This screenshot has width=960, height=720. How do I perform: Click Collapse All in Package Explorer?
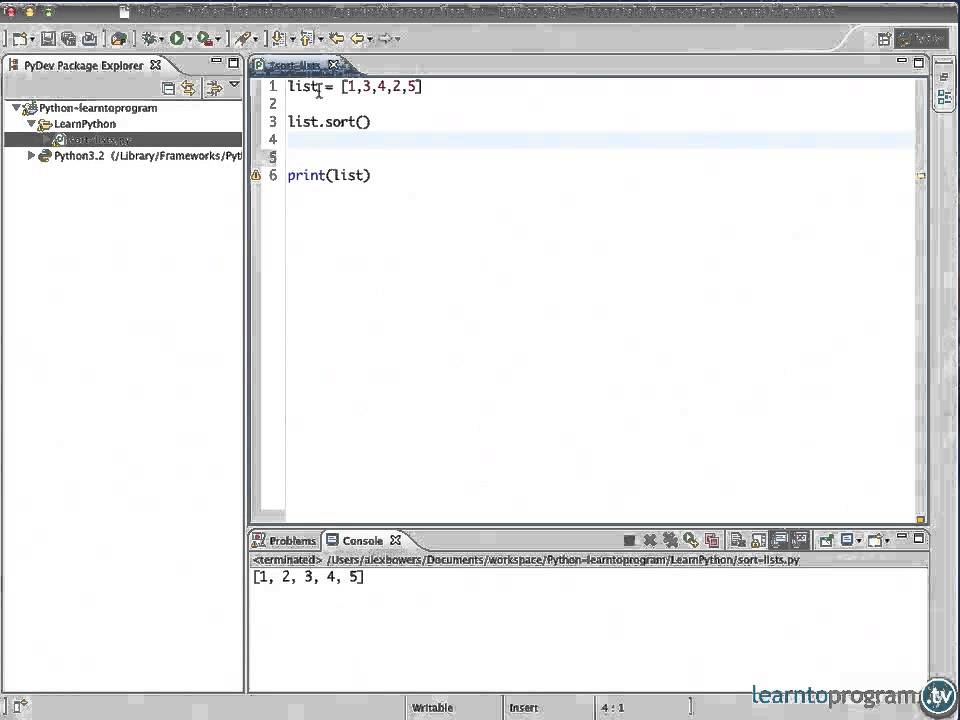tap(168, 88)
